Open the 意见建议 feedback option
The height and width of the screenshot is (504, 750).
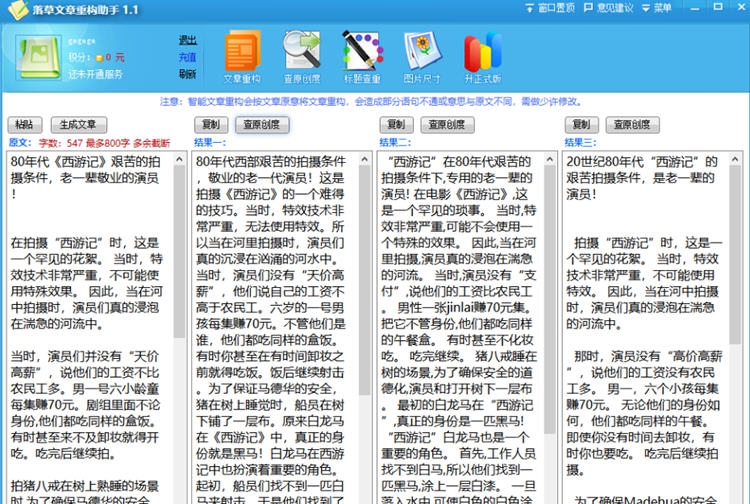(615, 7)
